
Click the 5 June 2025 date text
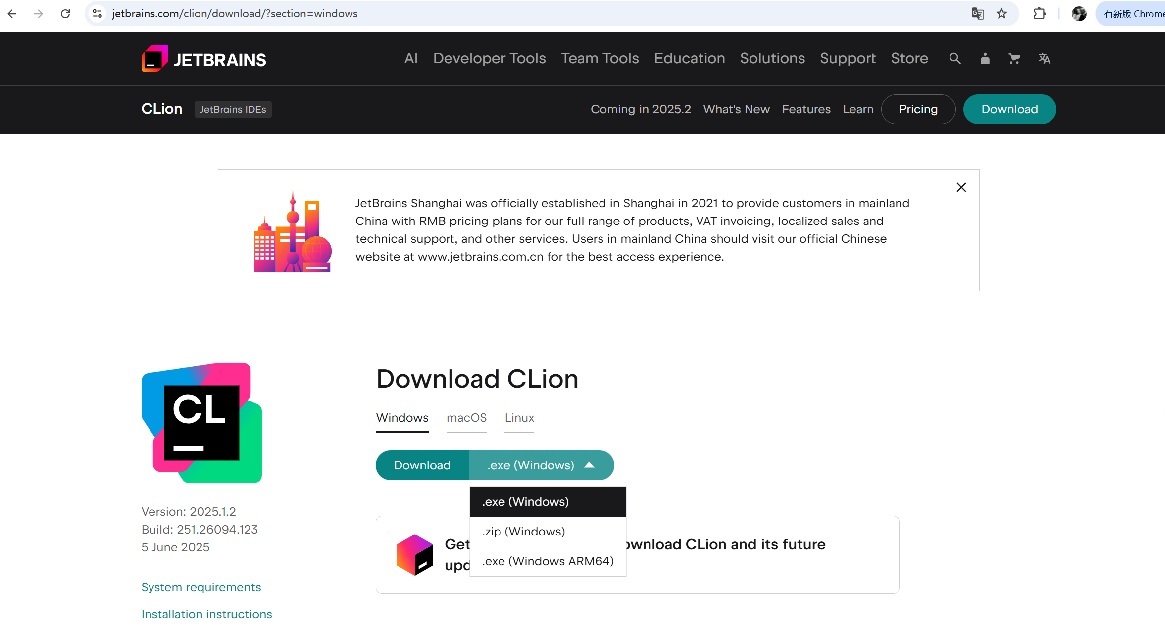coord(175,547)
